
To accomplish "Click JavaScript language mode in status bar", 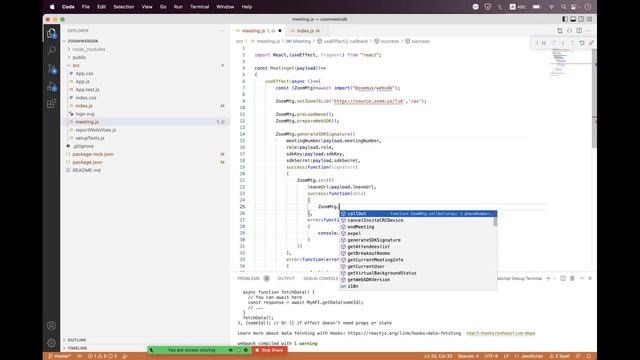I will (532, 356).
